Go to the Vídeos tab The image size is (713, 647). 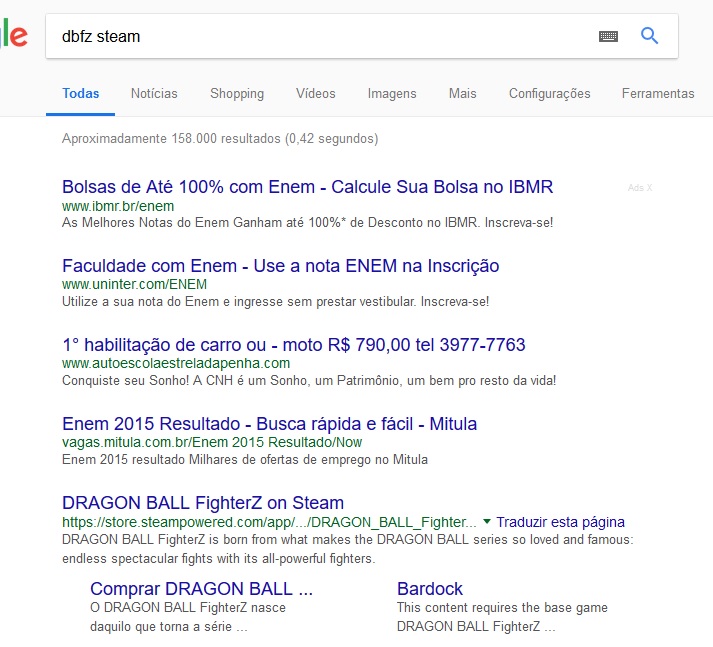(x=316, y=94)
